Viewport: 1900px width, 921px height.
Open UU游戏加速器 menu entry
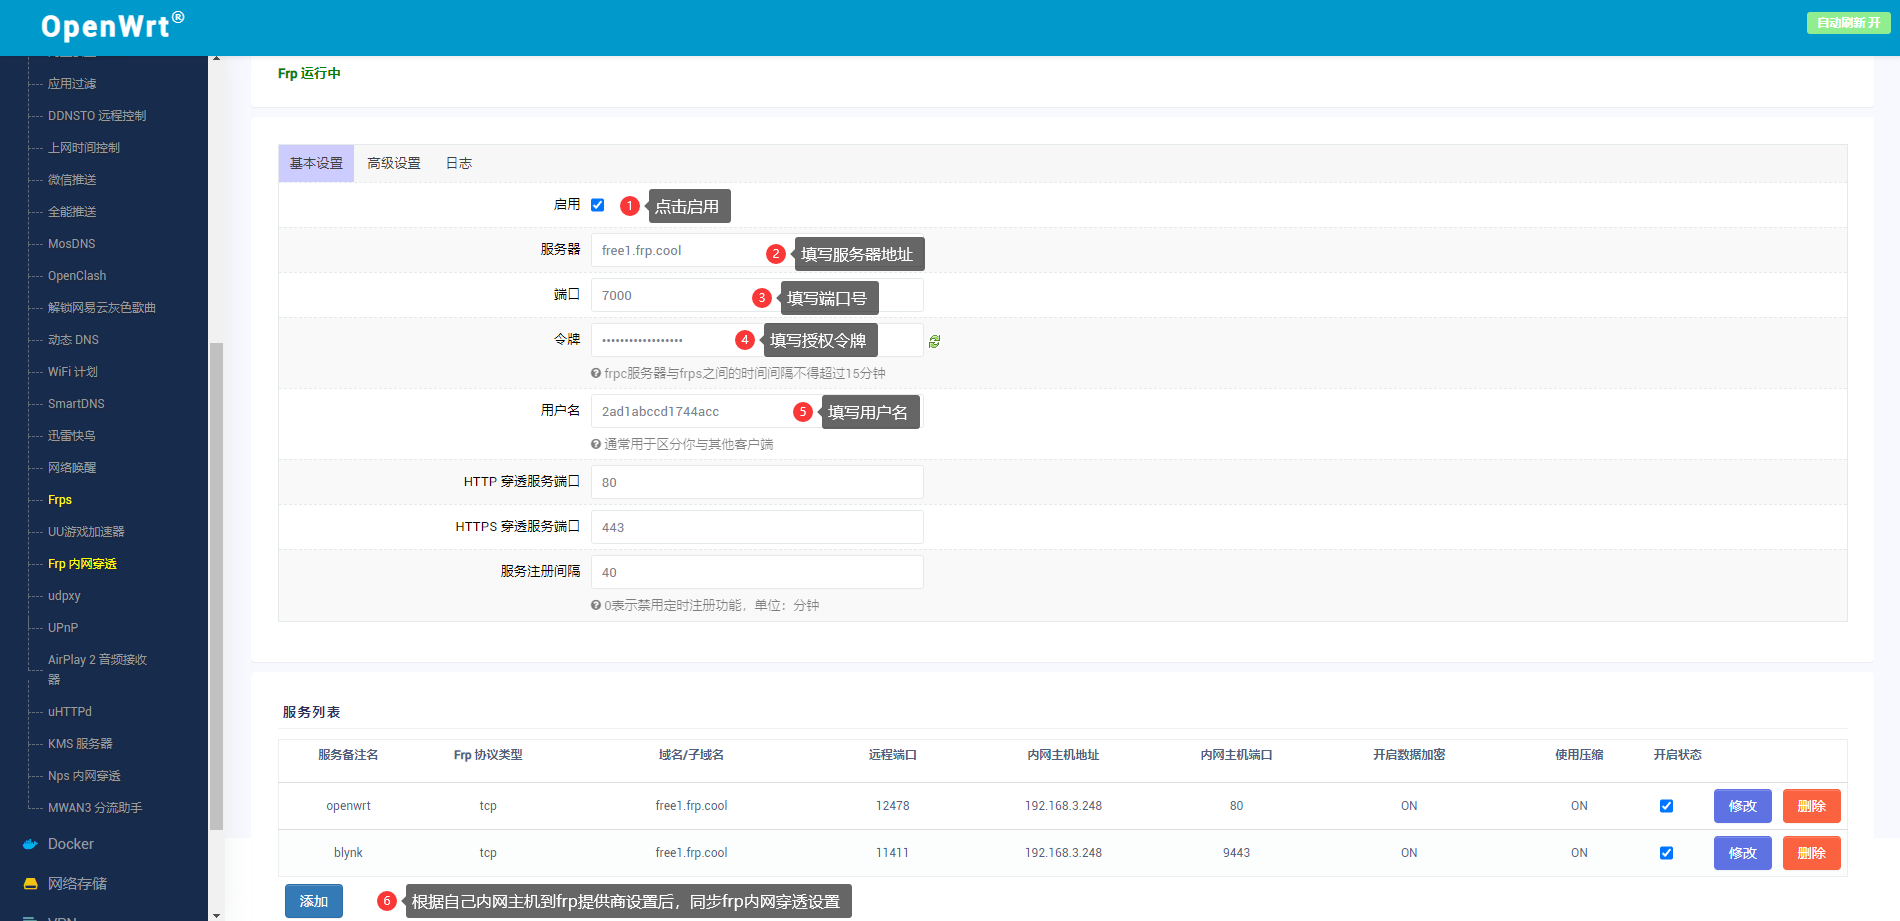86,532
